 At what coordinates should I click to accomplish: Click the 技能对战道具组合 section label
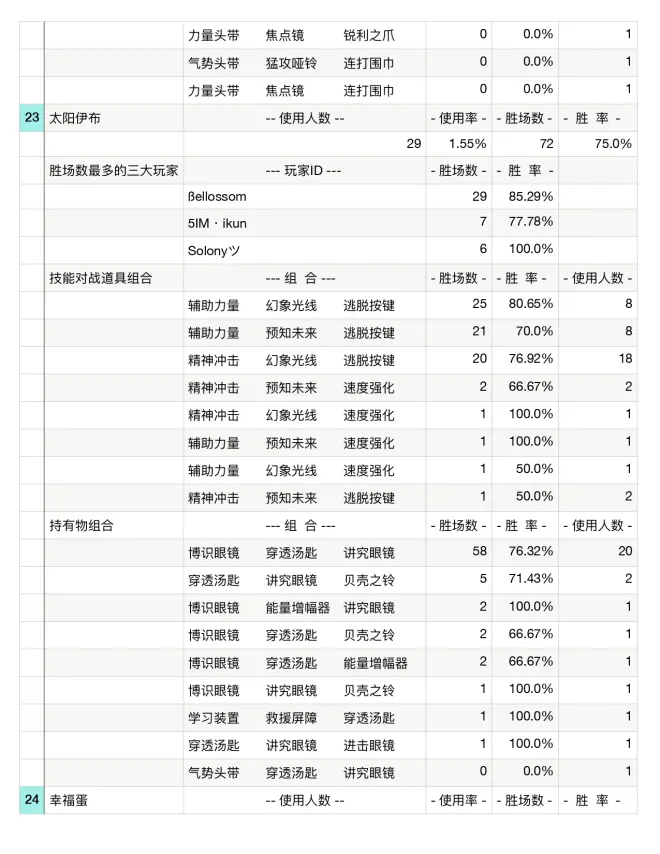[103, 277]
